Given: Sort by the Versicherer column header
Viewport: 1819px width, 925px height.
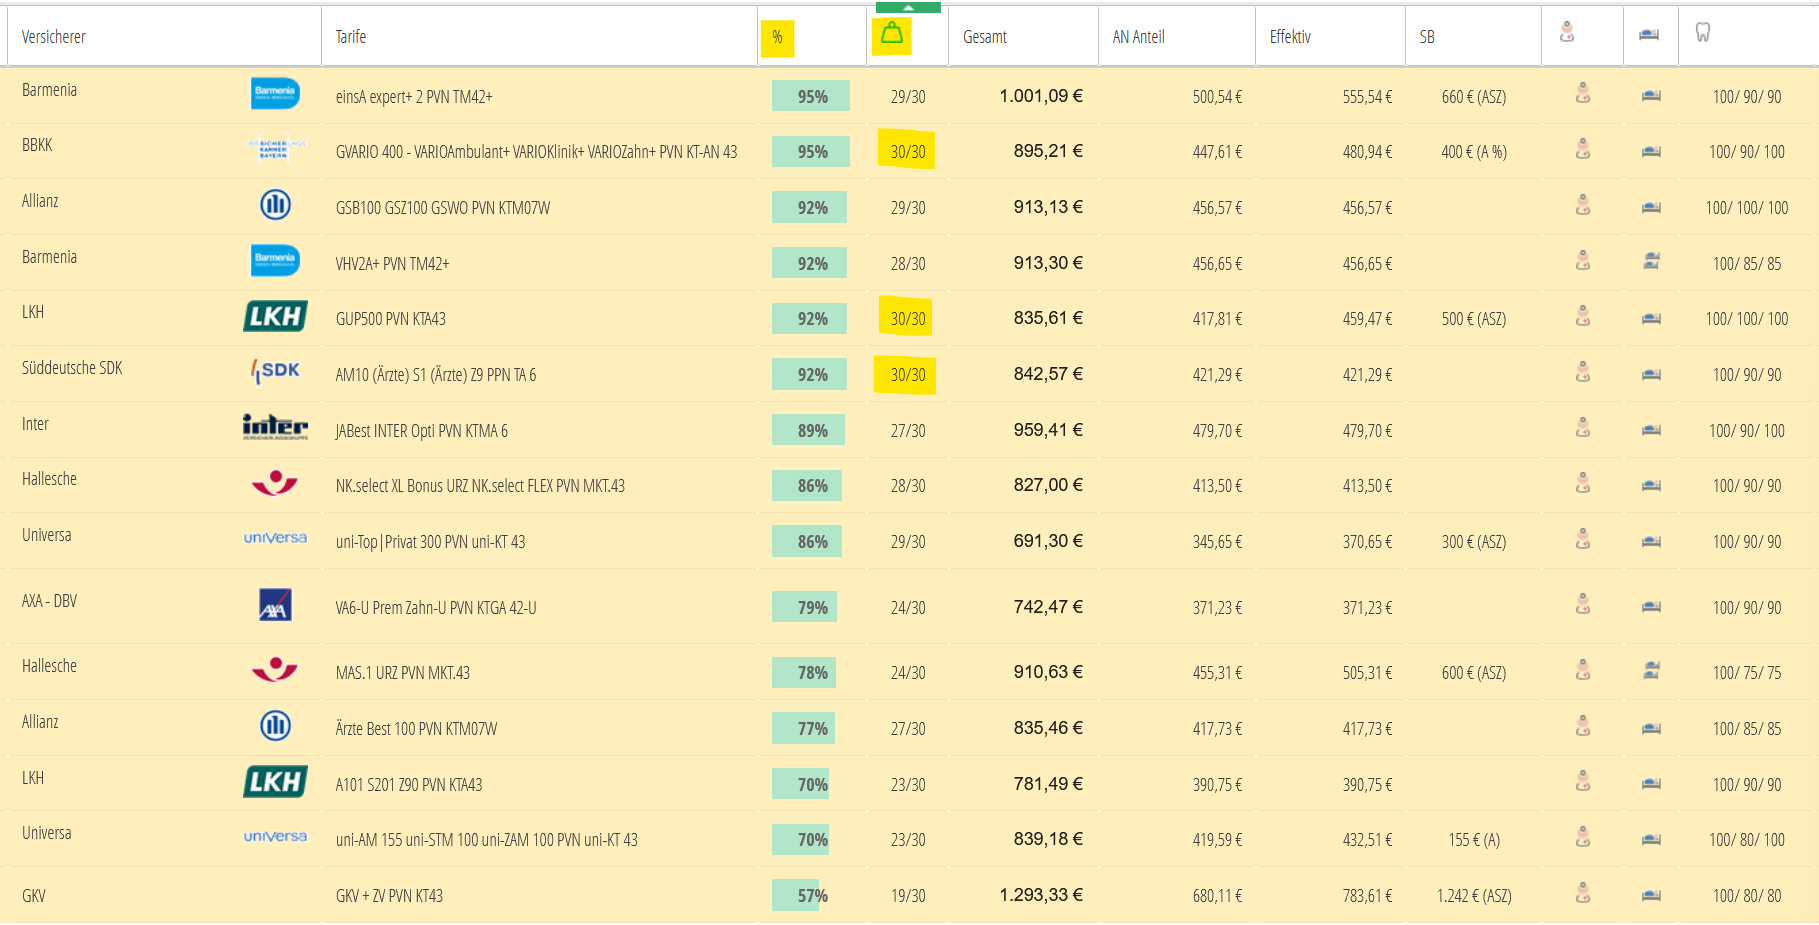Looking at the screenshot, I should (x=54, y=37).
